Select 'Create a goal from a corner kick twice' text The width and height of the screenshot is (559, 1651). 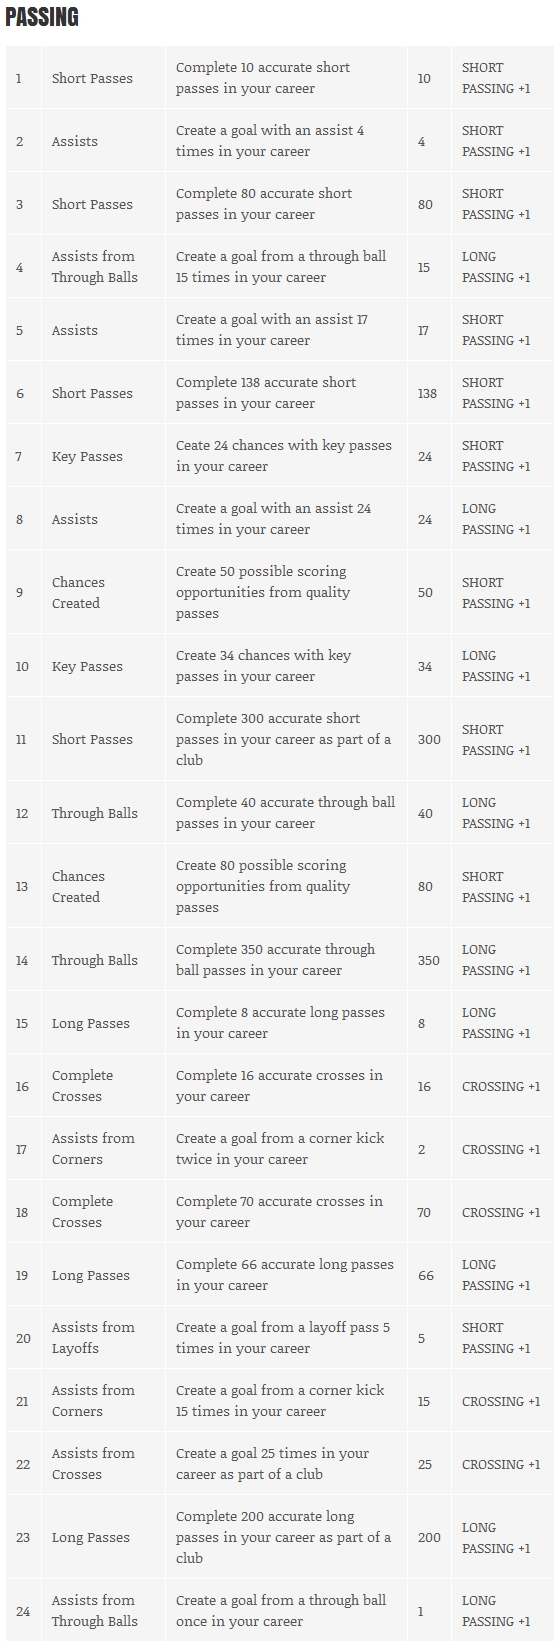(280, 1149)
